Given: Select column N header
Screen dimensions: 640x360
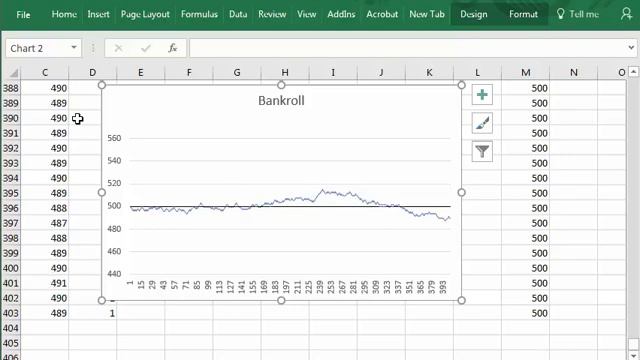Looking at the screenshot, I should (x=573, y=73).
